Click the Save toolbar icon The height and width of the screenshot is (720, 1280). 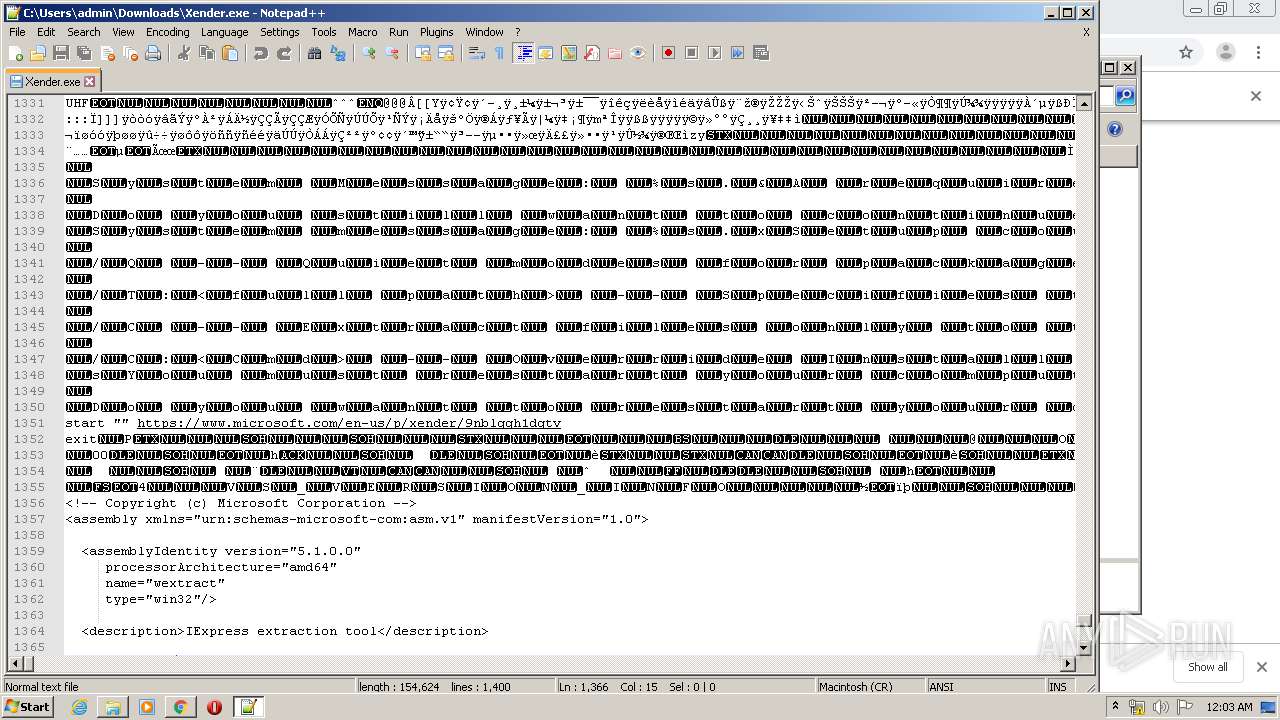(61, 53)
